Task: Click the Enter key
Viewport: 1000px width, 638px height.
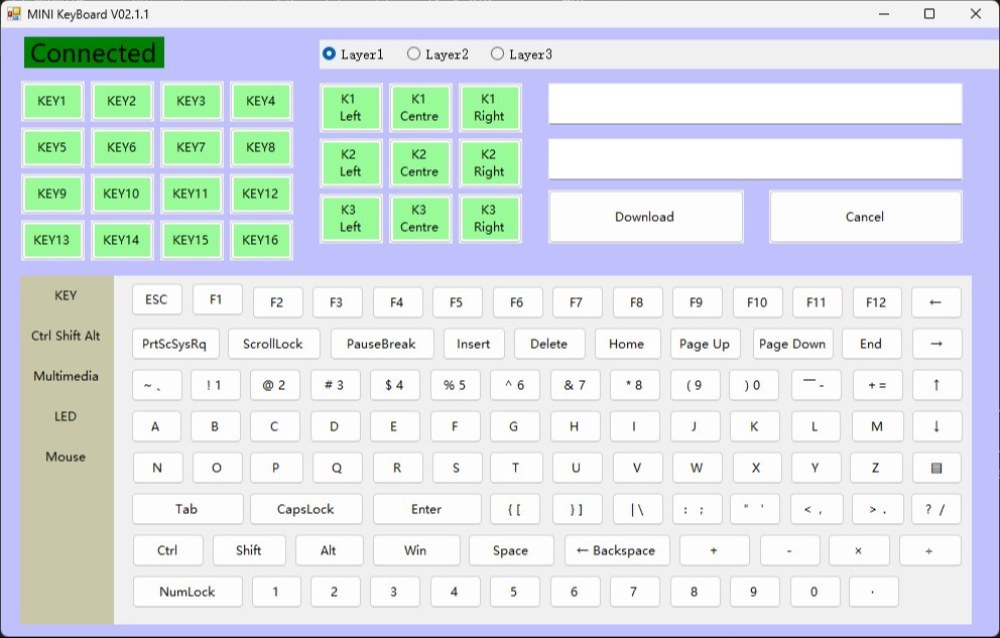Action: (x=427, y=509)
